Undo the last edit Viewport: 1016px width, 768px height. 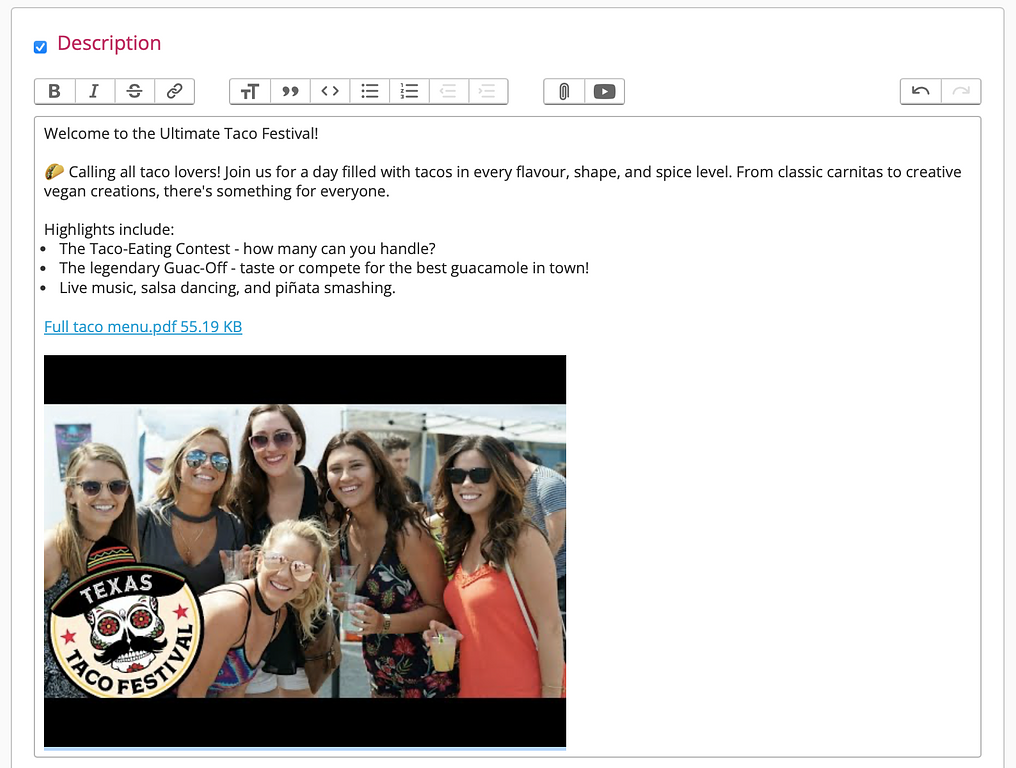pos(920,91)
